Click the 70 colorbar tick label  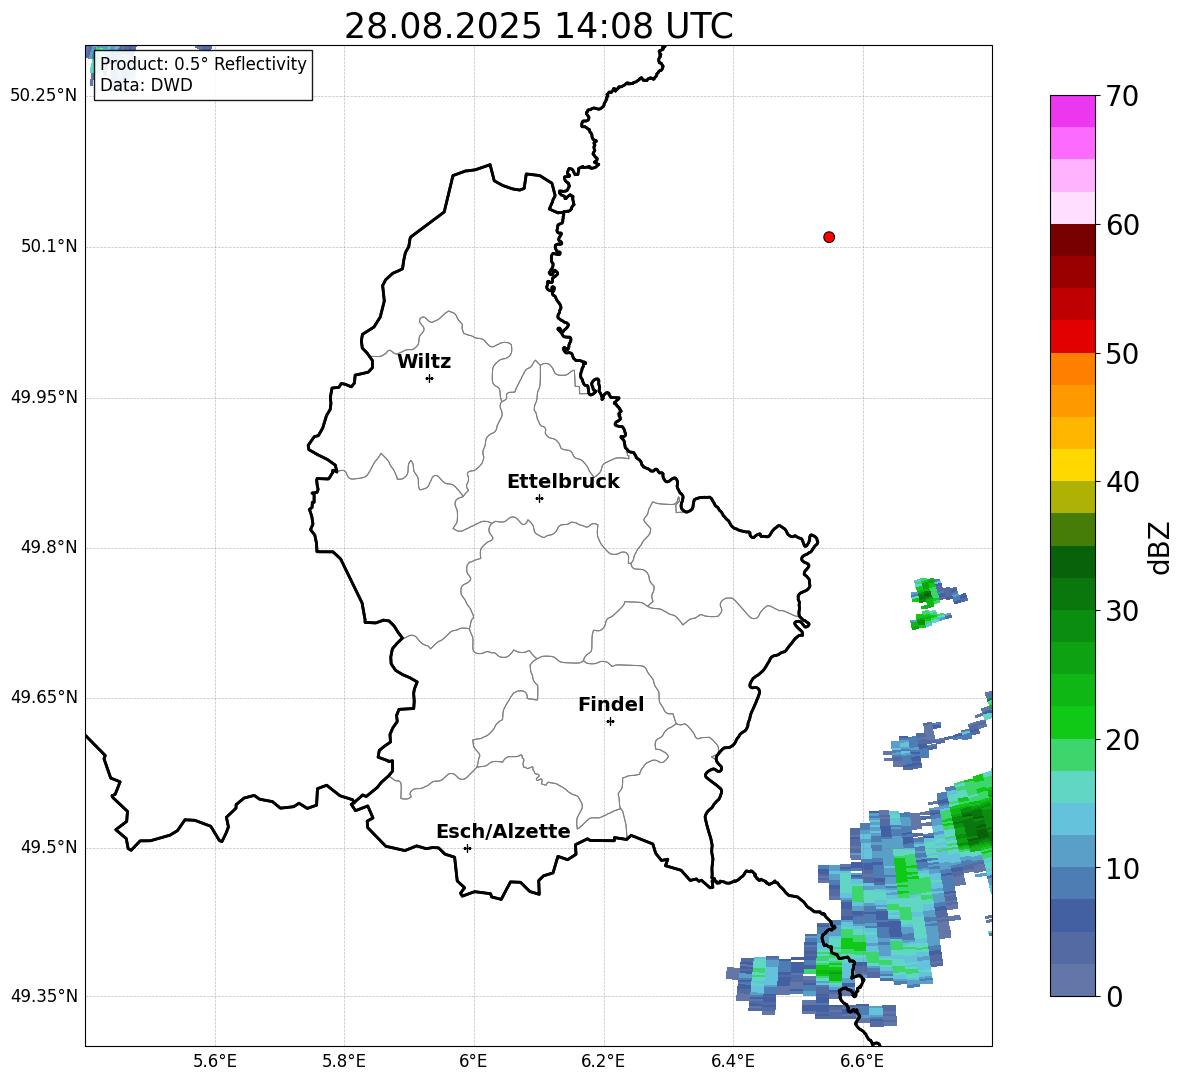point(1122,97)
